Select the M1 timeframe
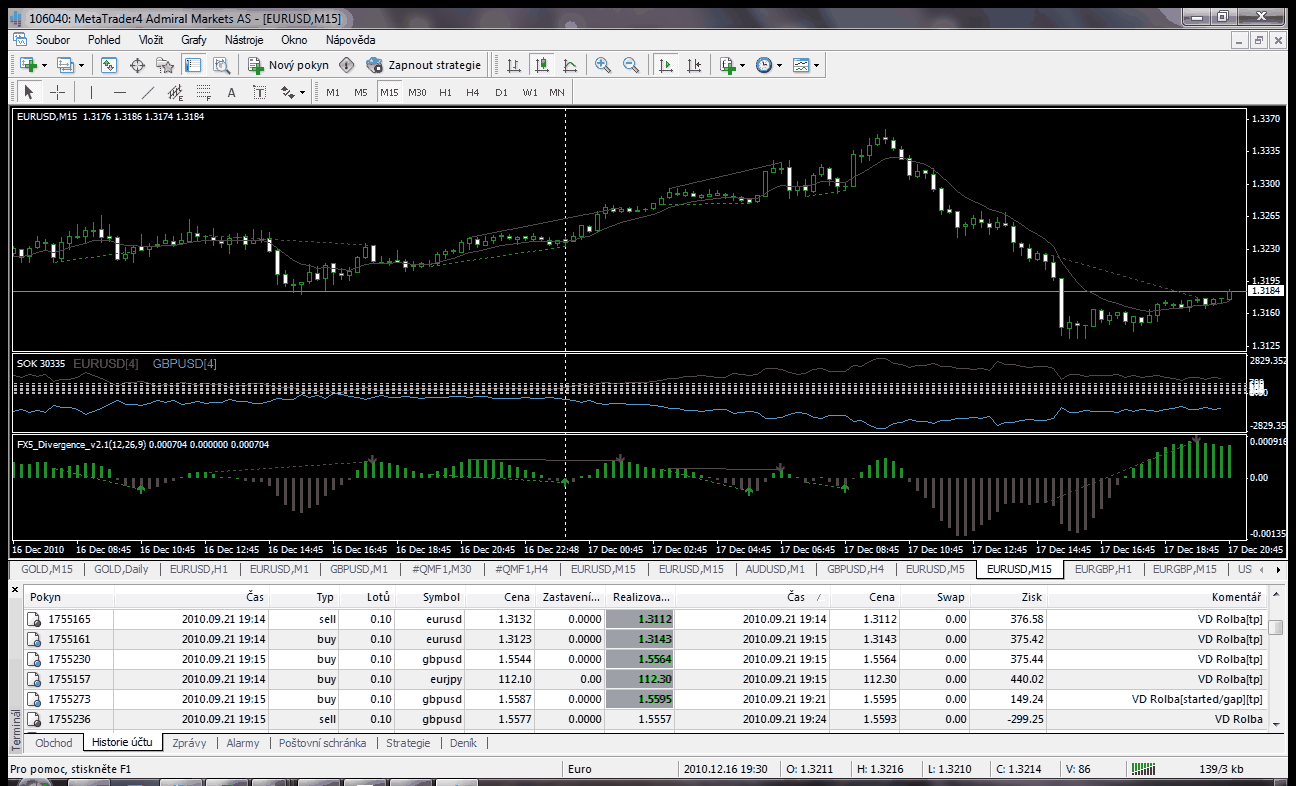 pos(333,92)
